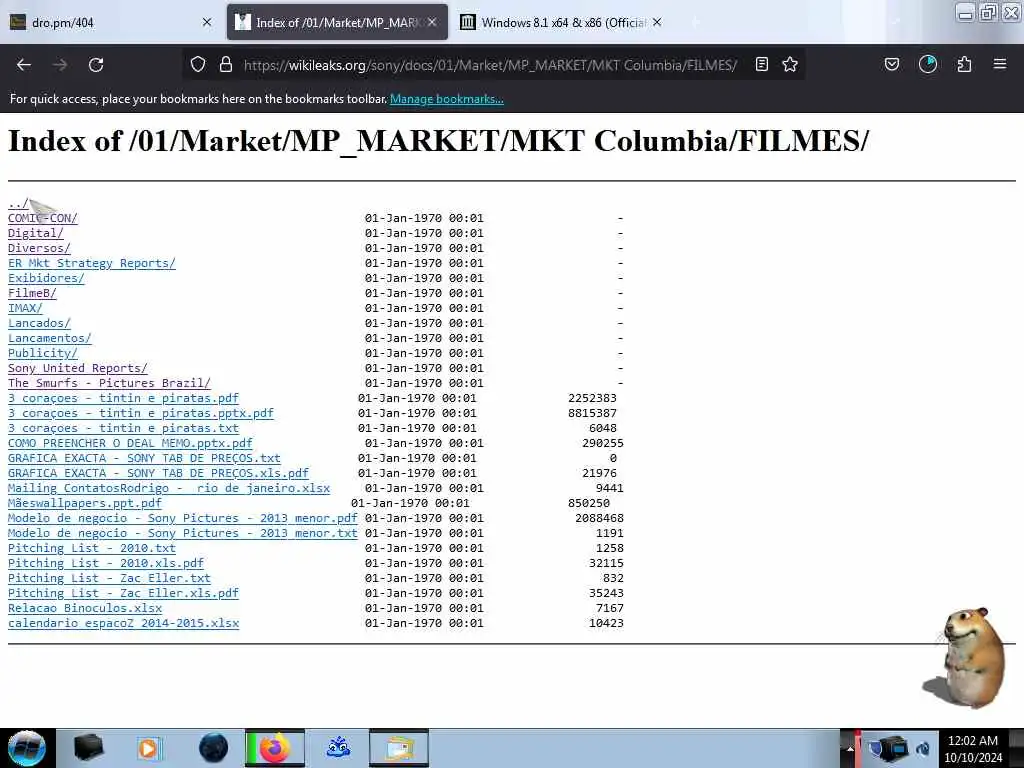The height and width of the screenshot is (768, 1024).
Task: Open Manage bookmarks link
Action: click(447, 99)
